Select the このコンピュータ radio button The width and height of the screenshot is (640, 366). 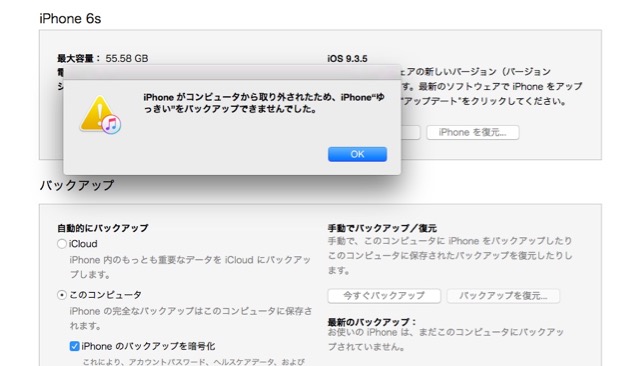pos(62,295)
